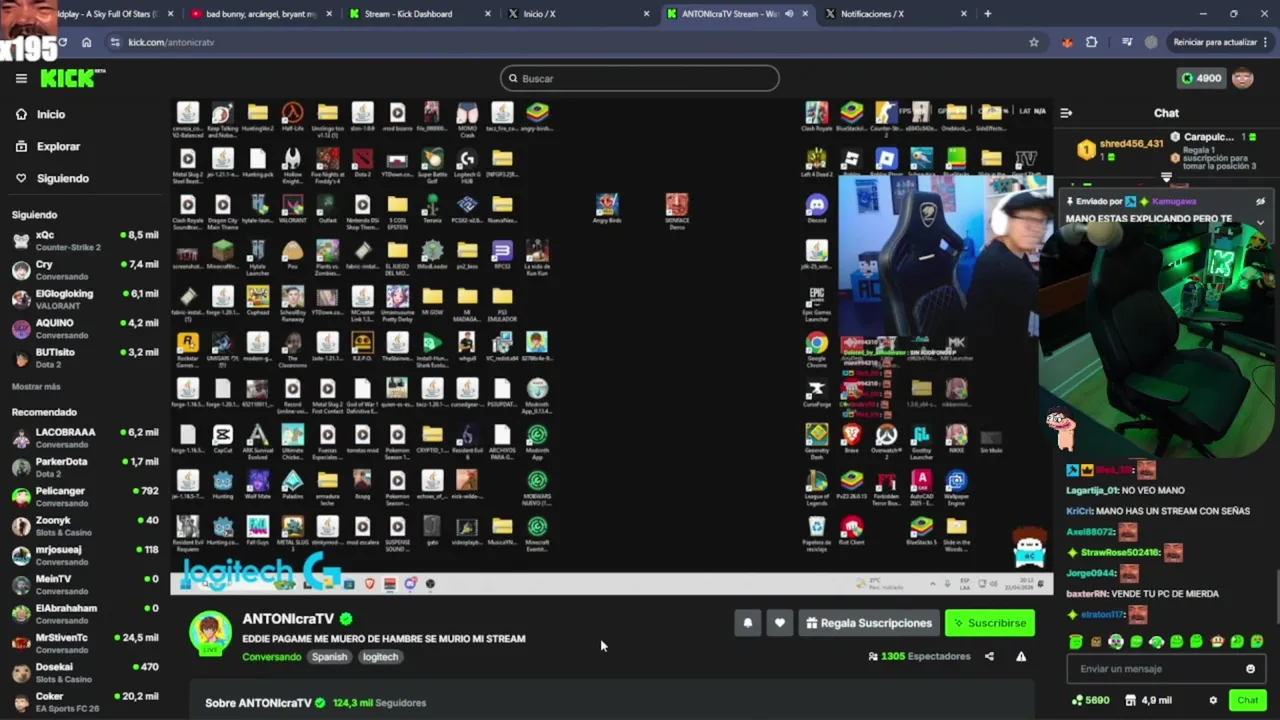Open the recommended MeinTV channel
The image size is (1280, 720).
click(x=85, y=584)
